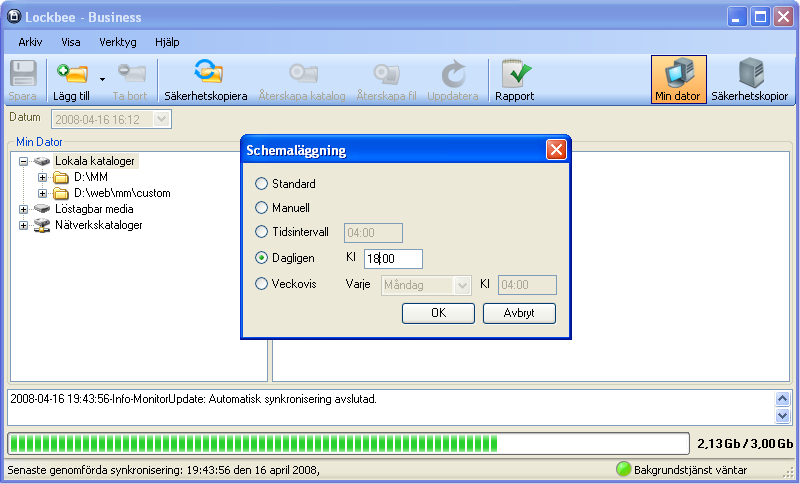
Task: Click the Löstagbar media drive icon
Action: [42, 209]
